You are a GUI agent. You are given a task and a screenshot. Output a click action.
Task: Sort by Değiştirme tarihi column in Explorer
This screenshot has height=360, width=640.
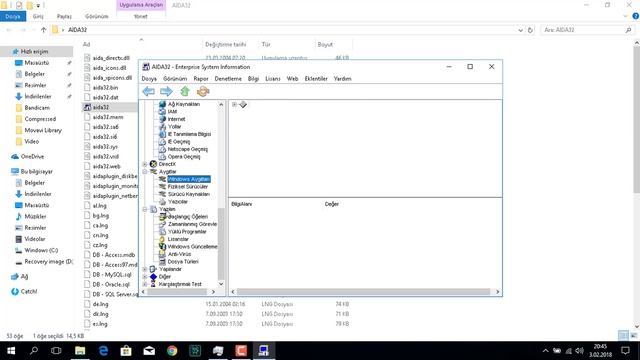[x=226, y=44]
